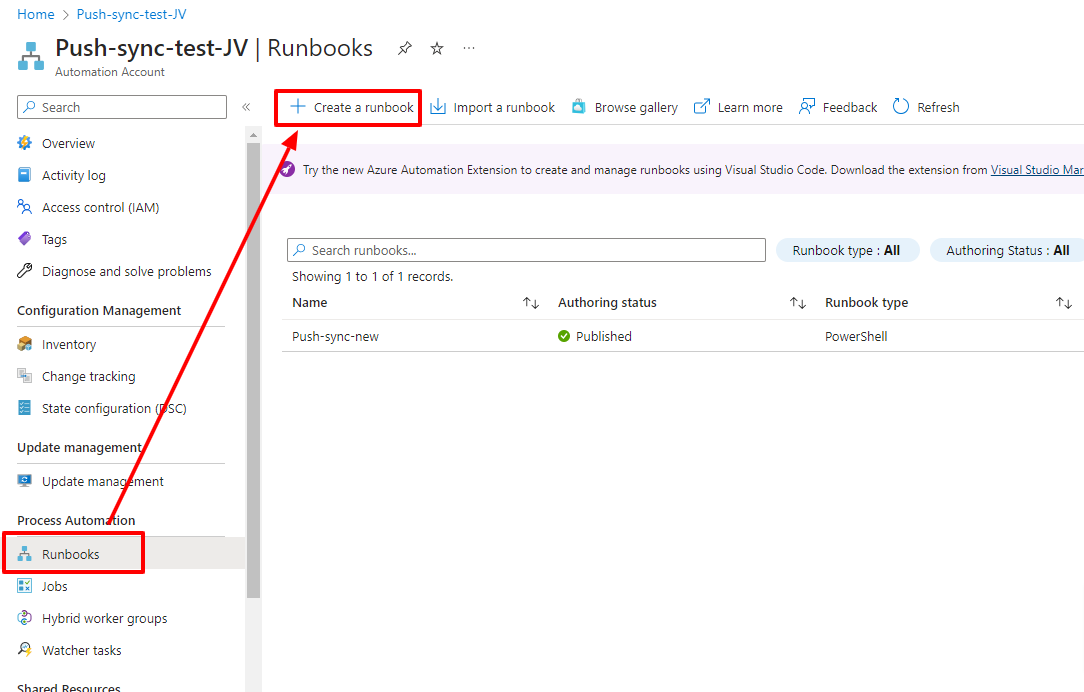The height and width of the screenshot is (692, 1084).
Task: Click the Inventory box icon
Action: pyautogui.click(x=25, y=344)
